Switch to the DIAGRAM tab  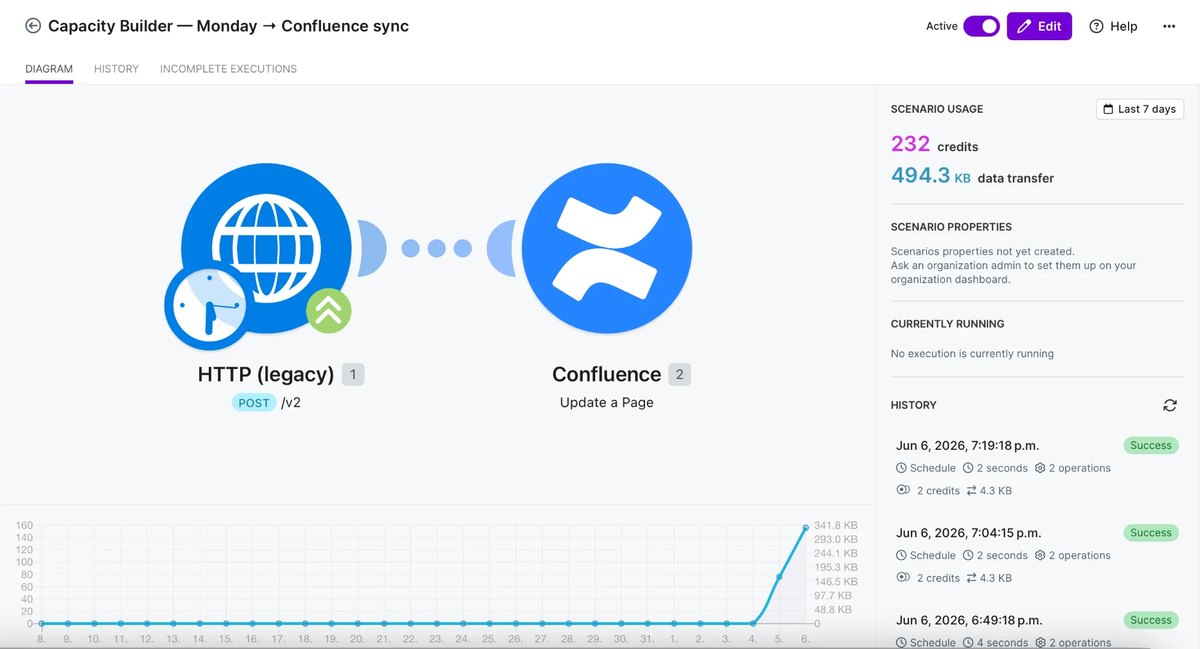[x=49, y=69]
